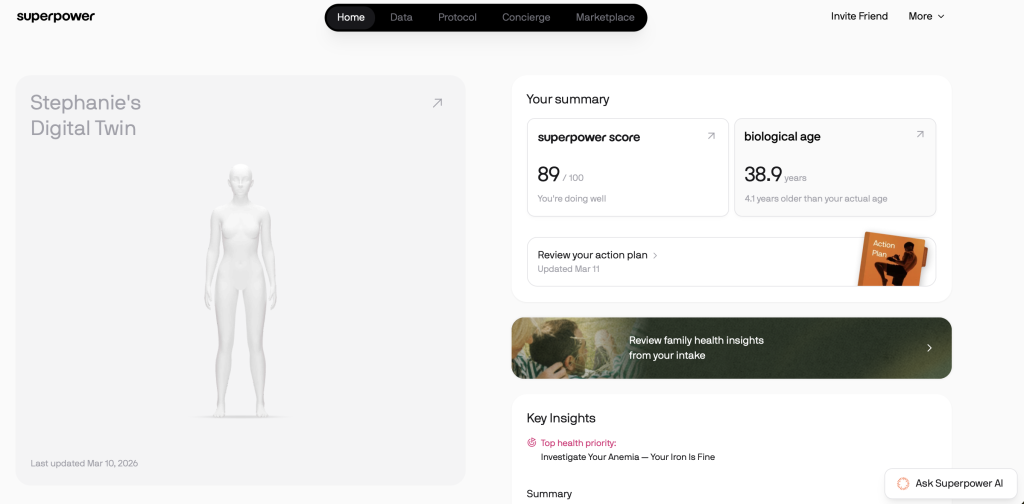Viewport: 1024px width, 504px height.
Task: Click Stephanie's Digital Twin title
Action: pos(86,115)
